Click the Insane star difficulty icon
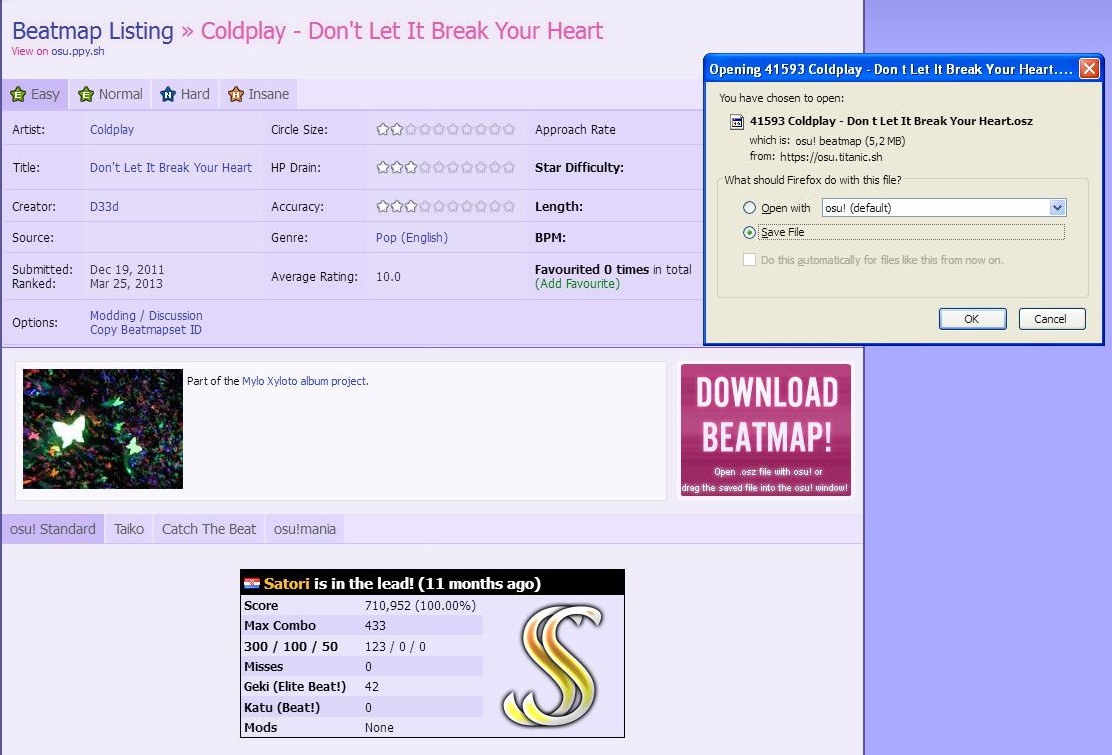 coord(236,94)
